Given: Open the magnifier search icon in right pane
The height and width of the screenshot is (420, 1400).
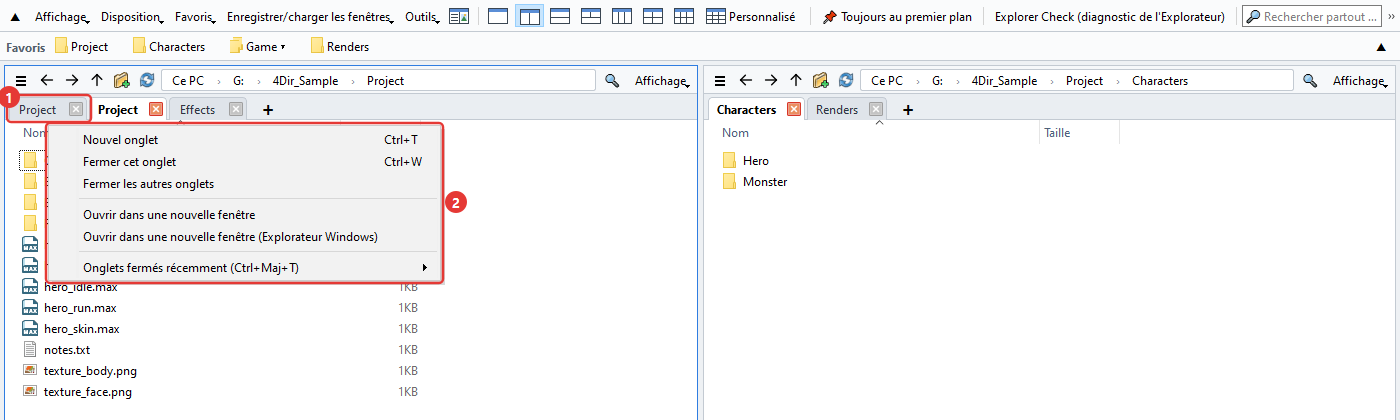Looking at the screenshot, I should [x=1310, y=81].
